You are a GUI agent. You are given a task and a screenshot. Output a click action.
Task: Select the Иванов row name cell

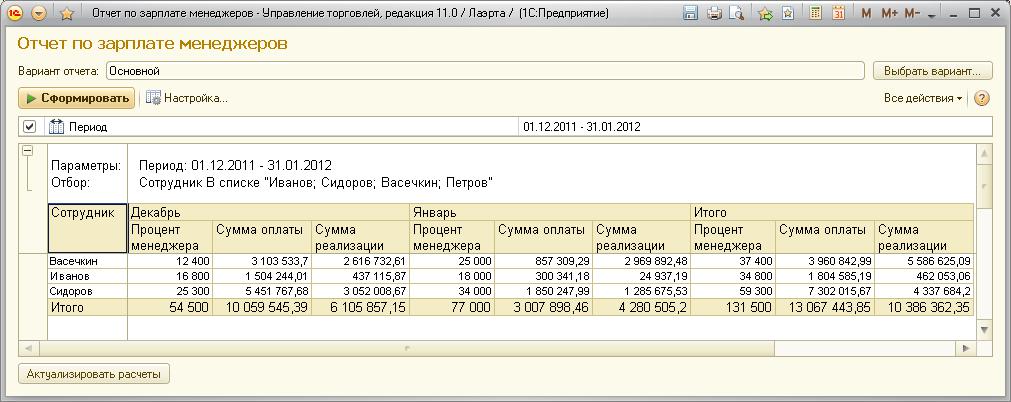point(87,276)
